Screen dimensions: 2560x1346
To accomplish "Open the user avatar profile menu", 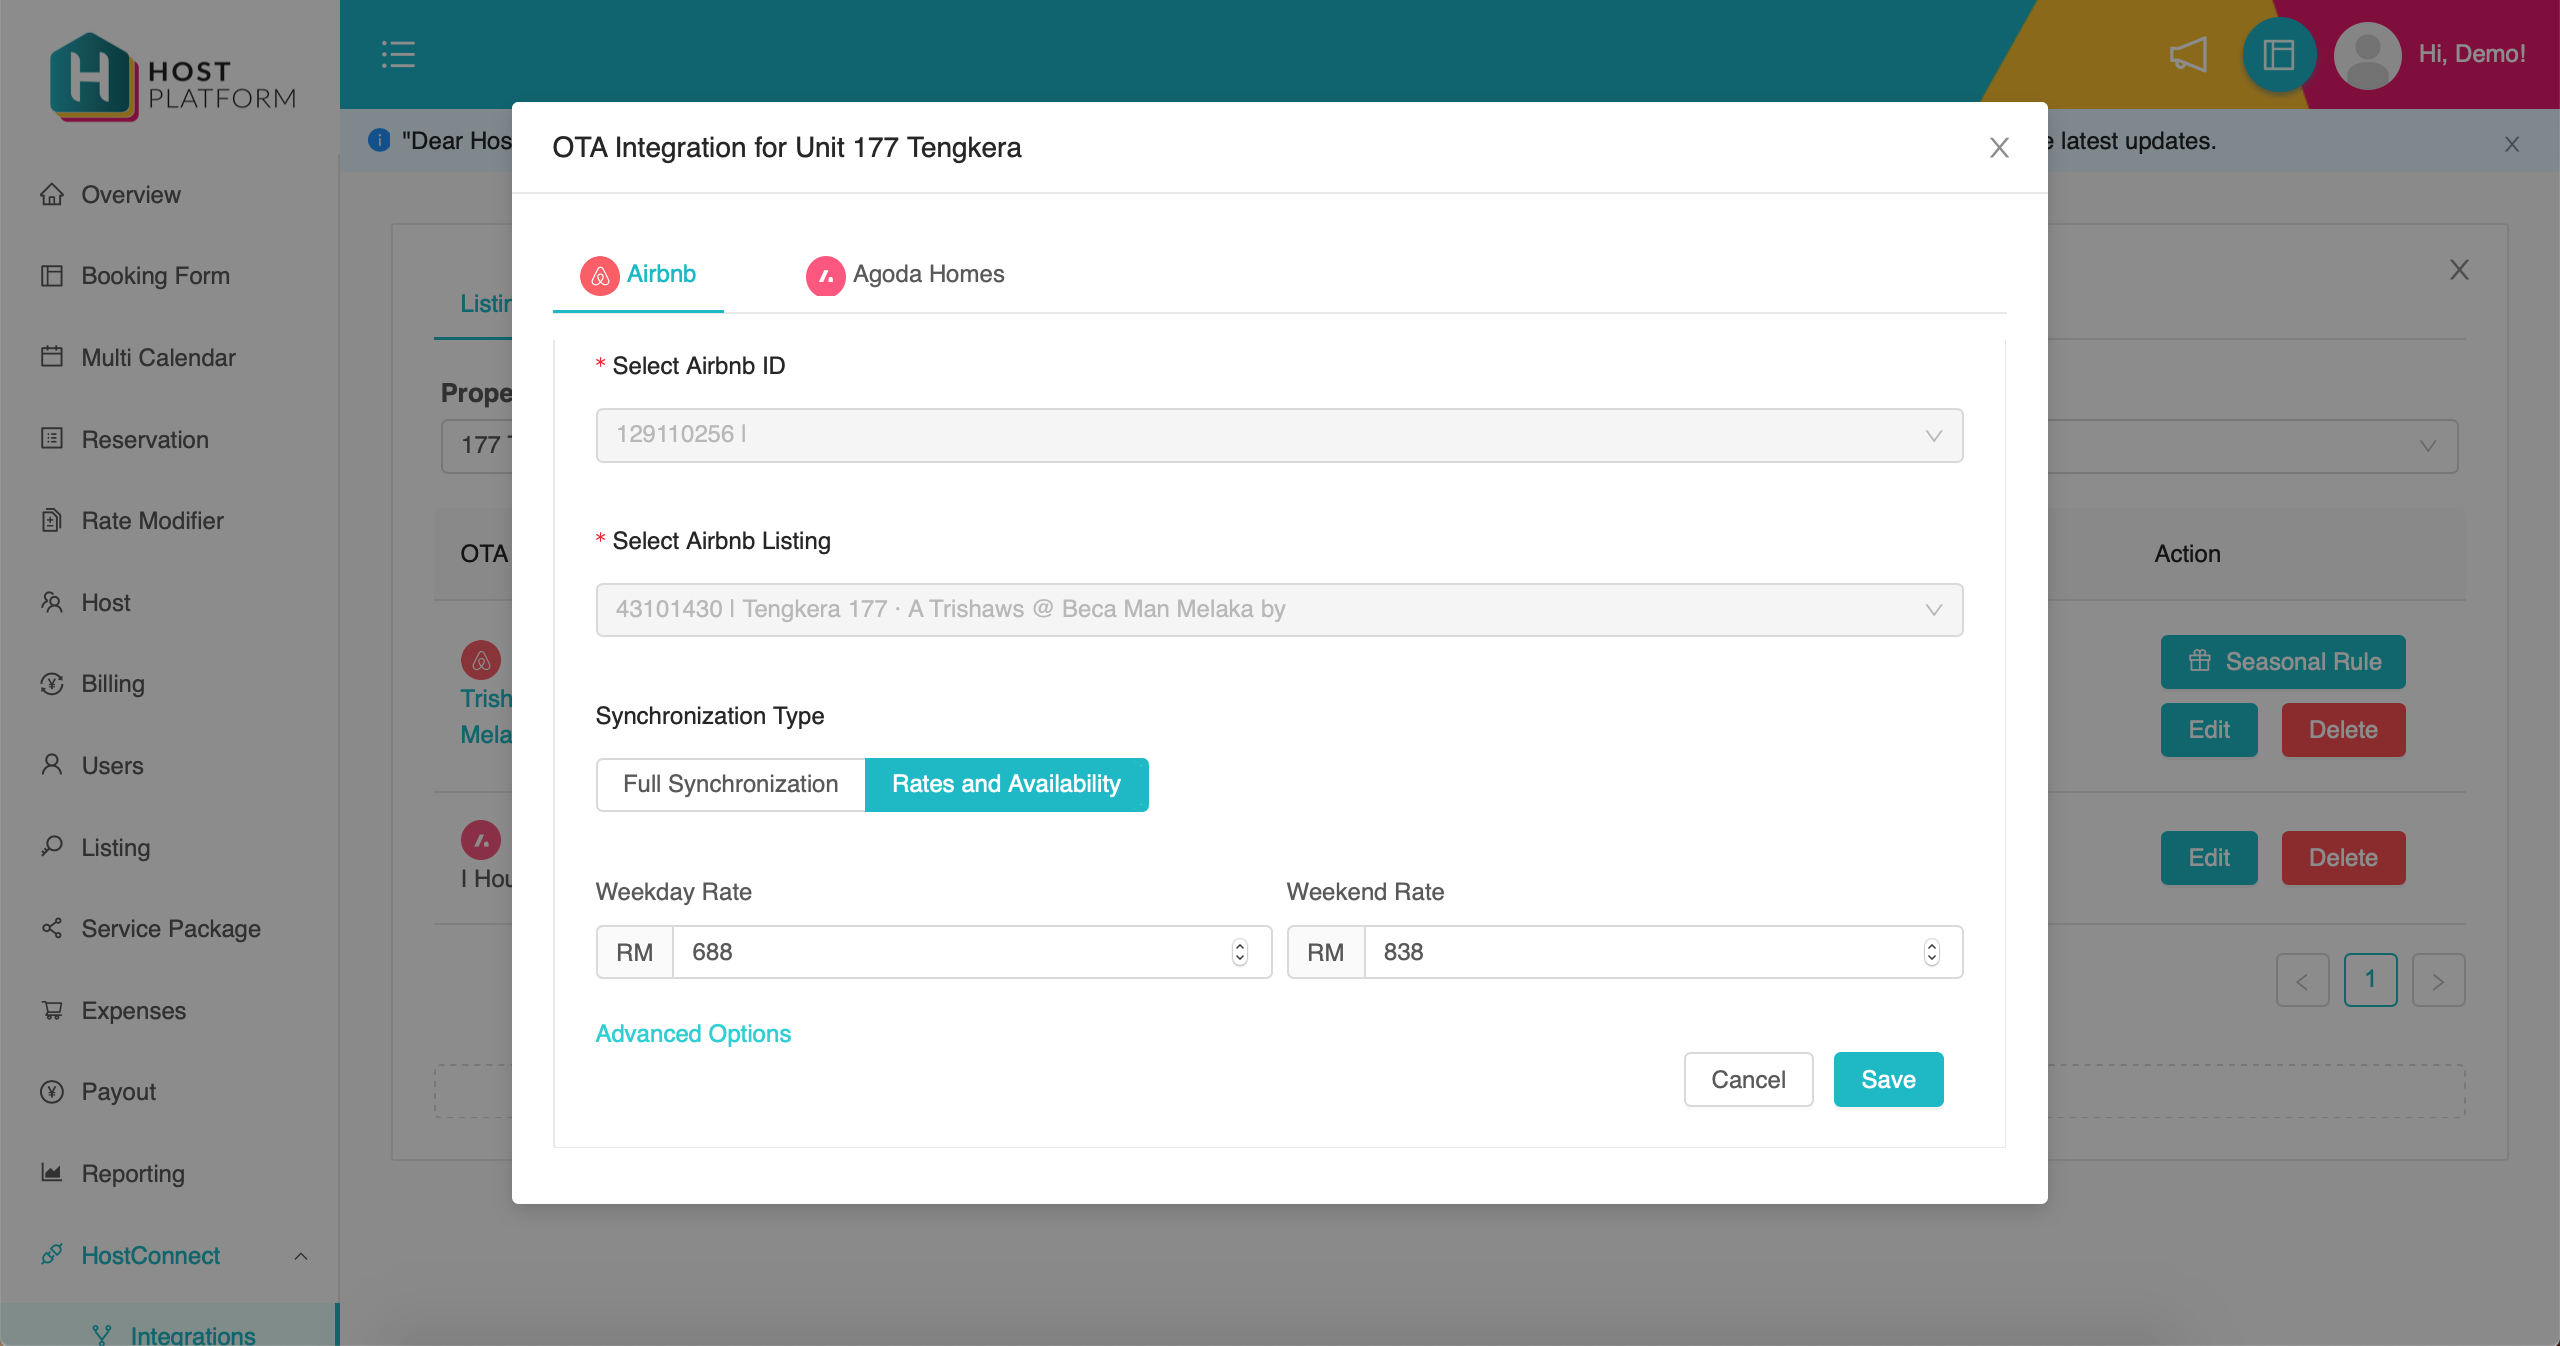I will coord(2367,54).
